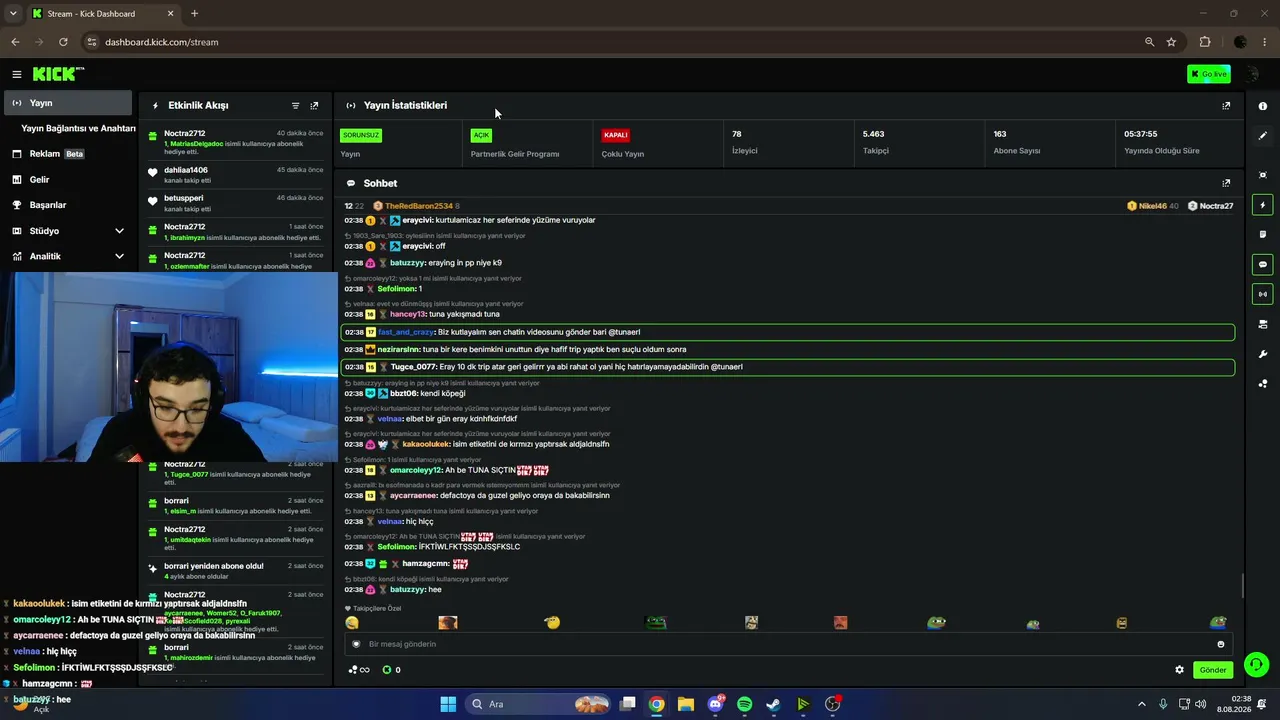The image size is (1280, 720).
Task: Open the filter icon in Etkinlik Akışı
Action: (295, 105)
